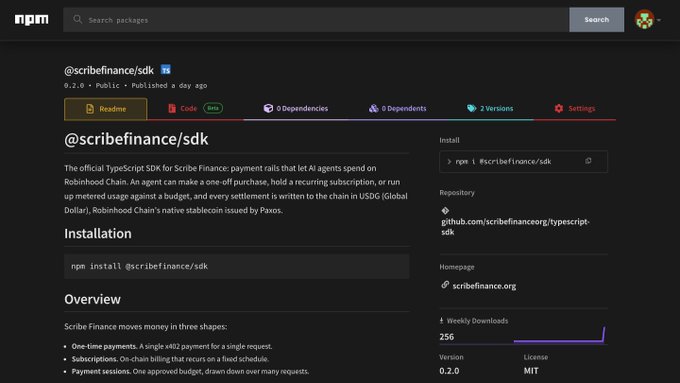This screenshot has width=680, height=383.
Task: Click the package title @scribefinance/sdk at top
Action: (109, 70)
